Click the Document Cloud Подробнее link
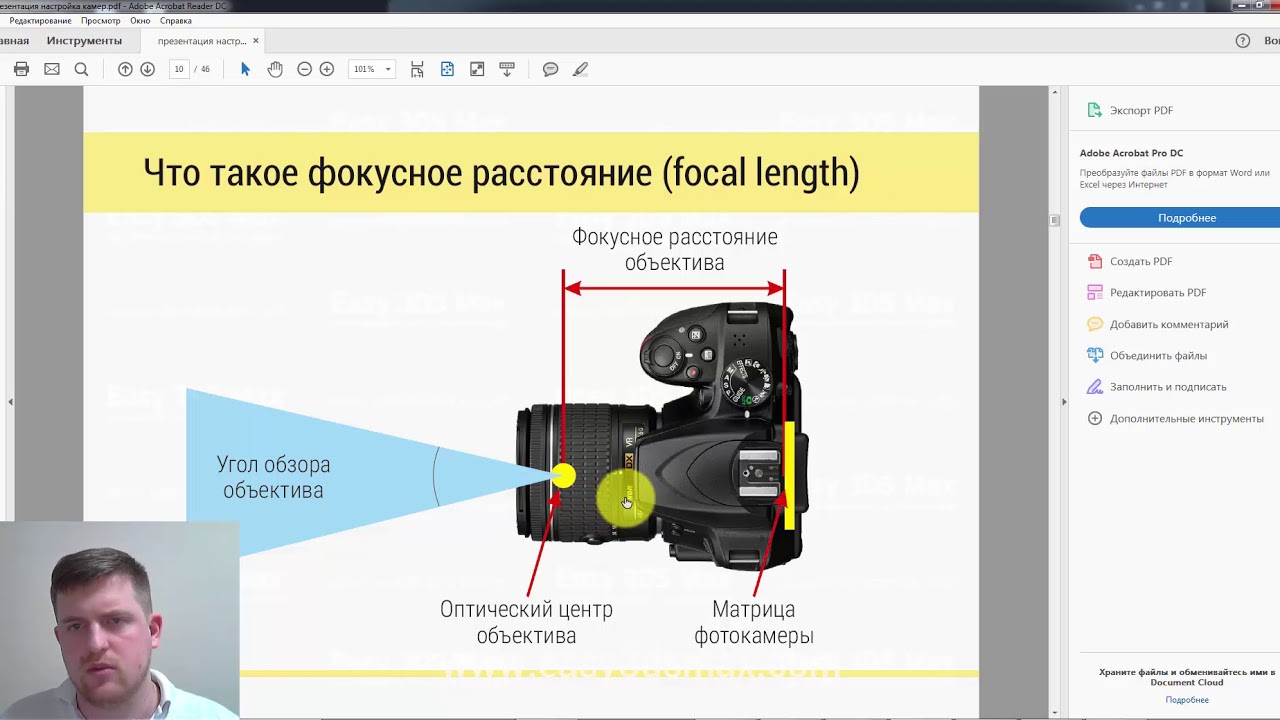1280x720 pixels. coord(1187,700)
